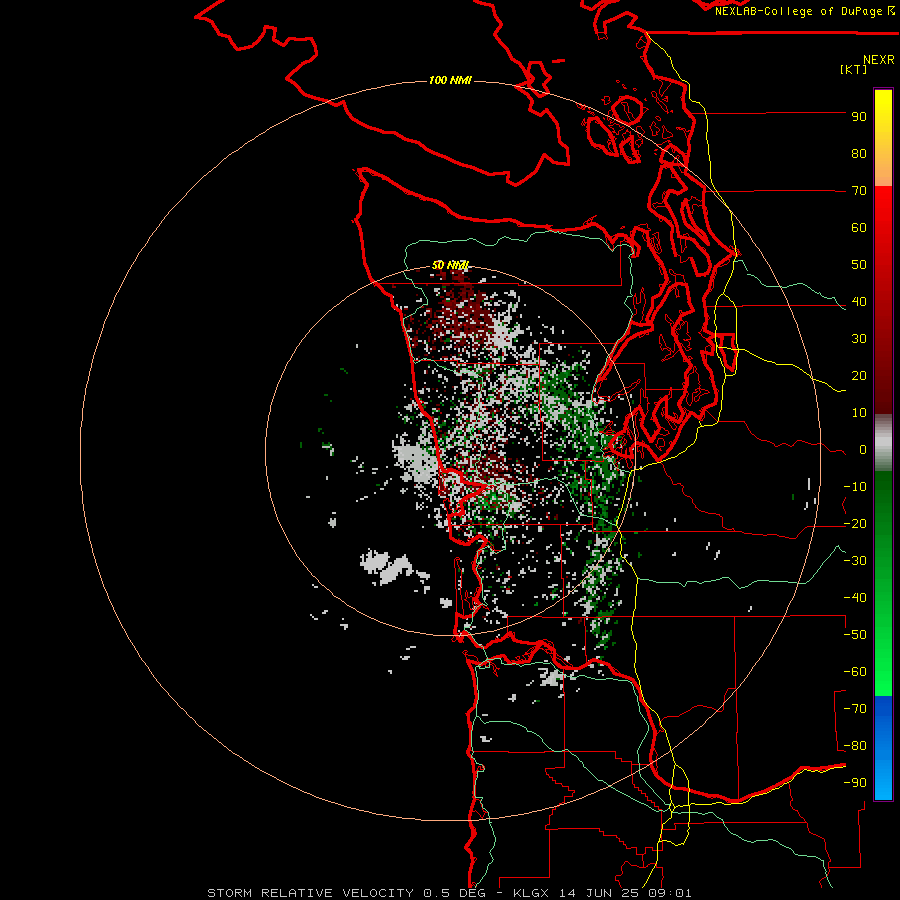
Task: Select the -30 scale label
Action: [x=855, y=561]
